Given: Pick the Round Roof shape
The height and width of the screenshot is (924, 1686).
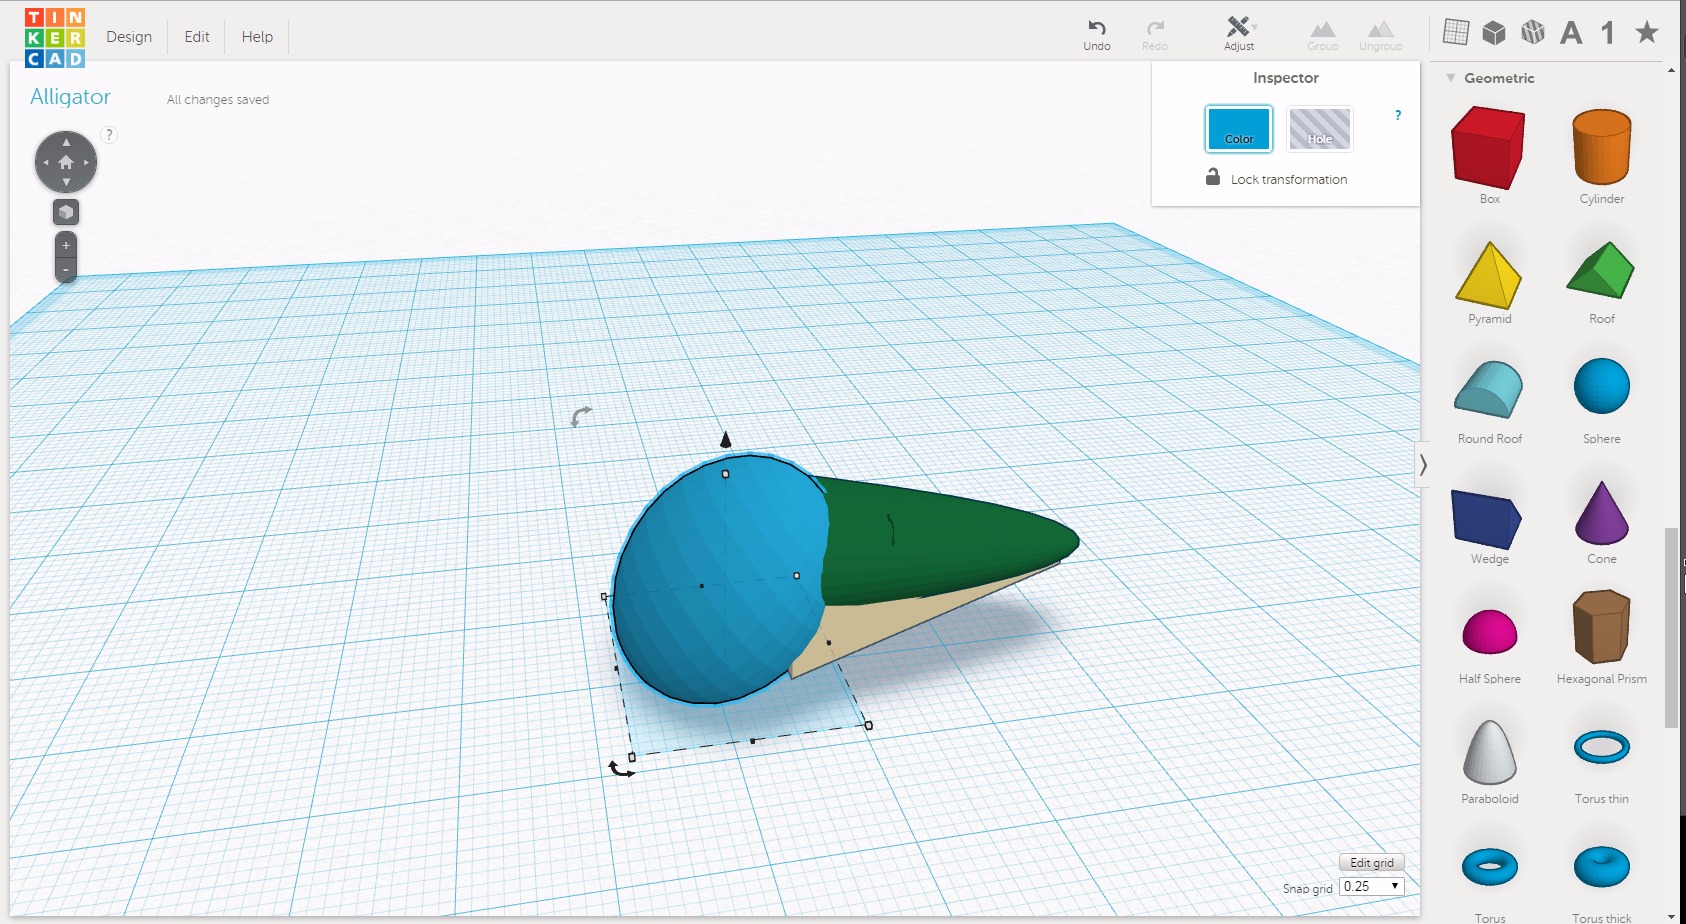Looking at the screenshot, I should (1489, 390).
